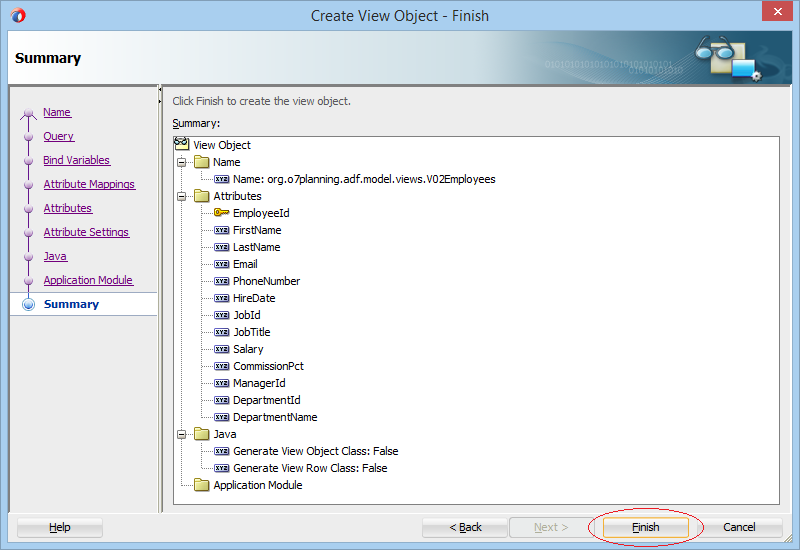The height and width of the screenshot is (550, 800).
Task: Click the View Object root icon
Action: coord(182,144)
